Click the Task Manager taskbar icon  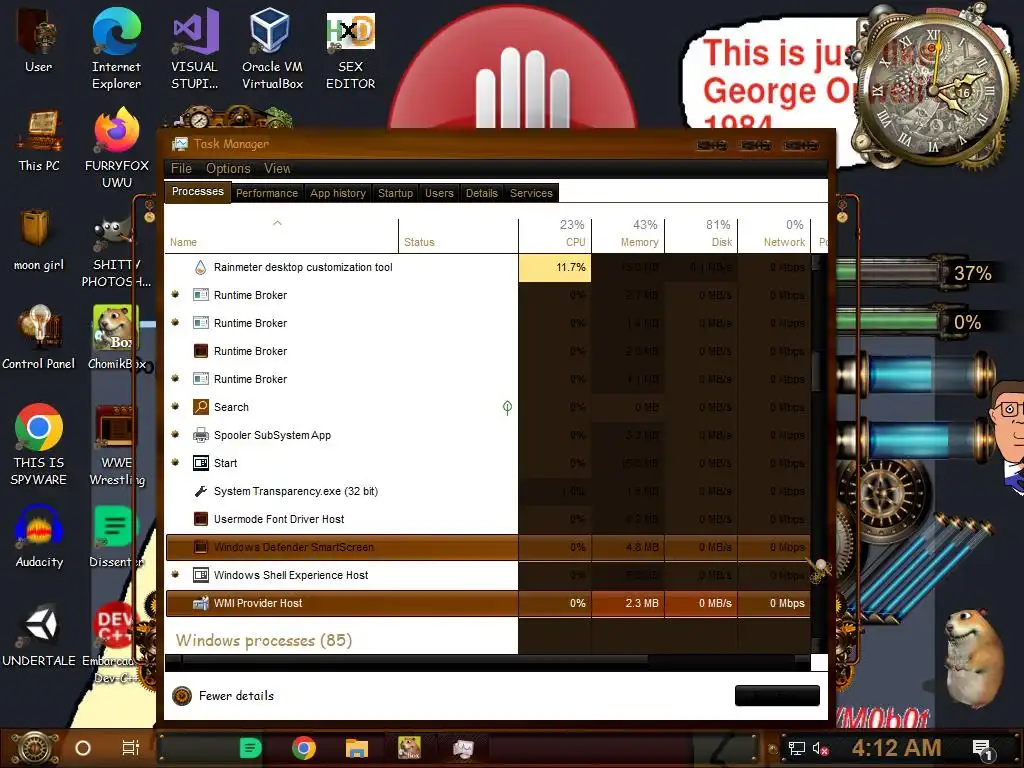pos(463,748)
